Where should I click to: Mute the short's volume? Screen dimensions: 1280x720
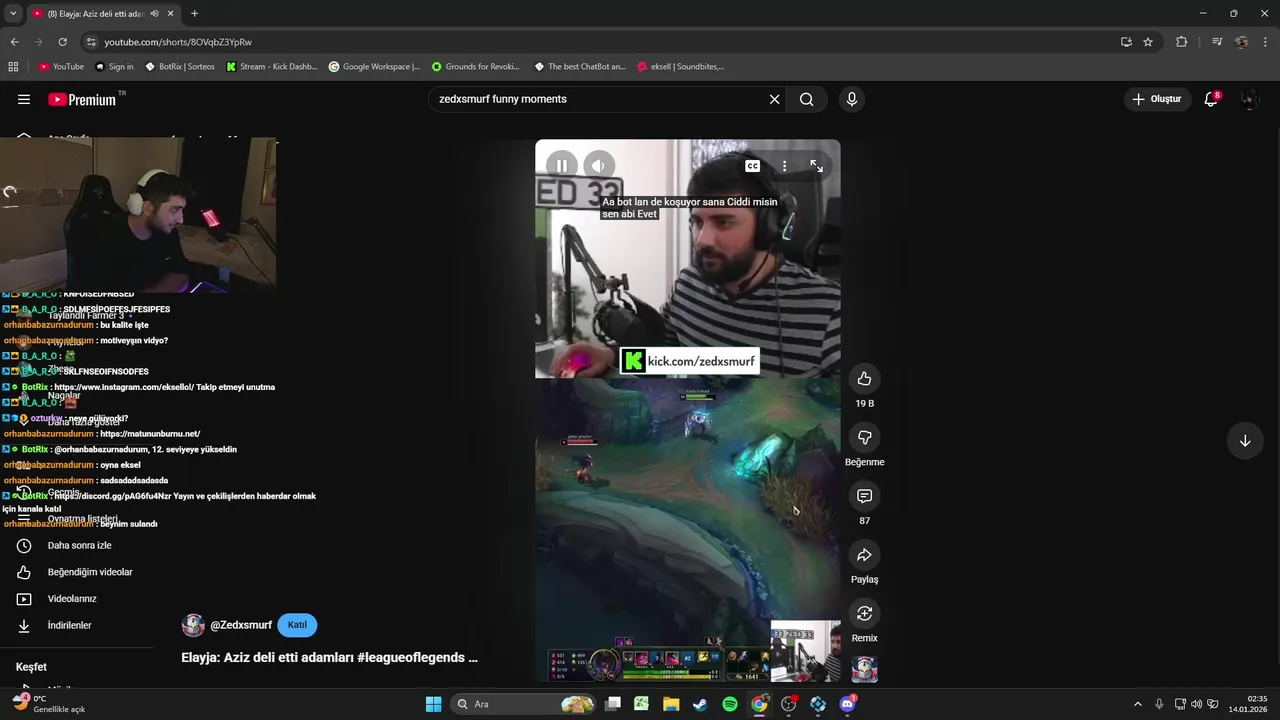(598, 166)
